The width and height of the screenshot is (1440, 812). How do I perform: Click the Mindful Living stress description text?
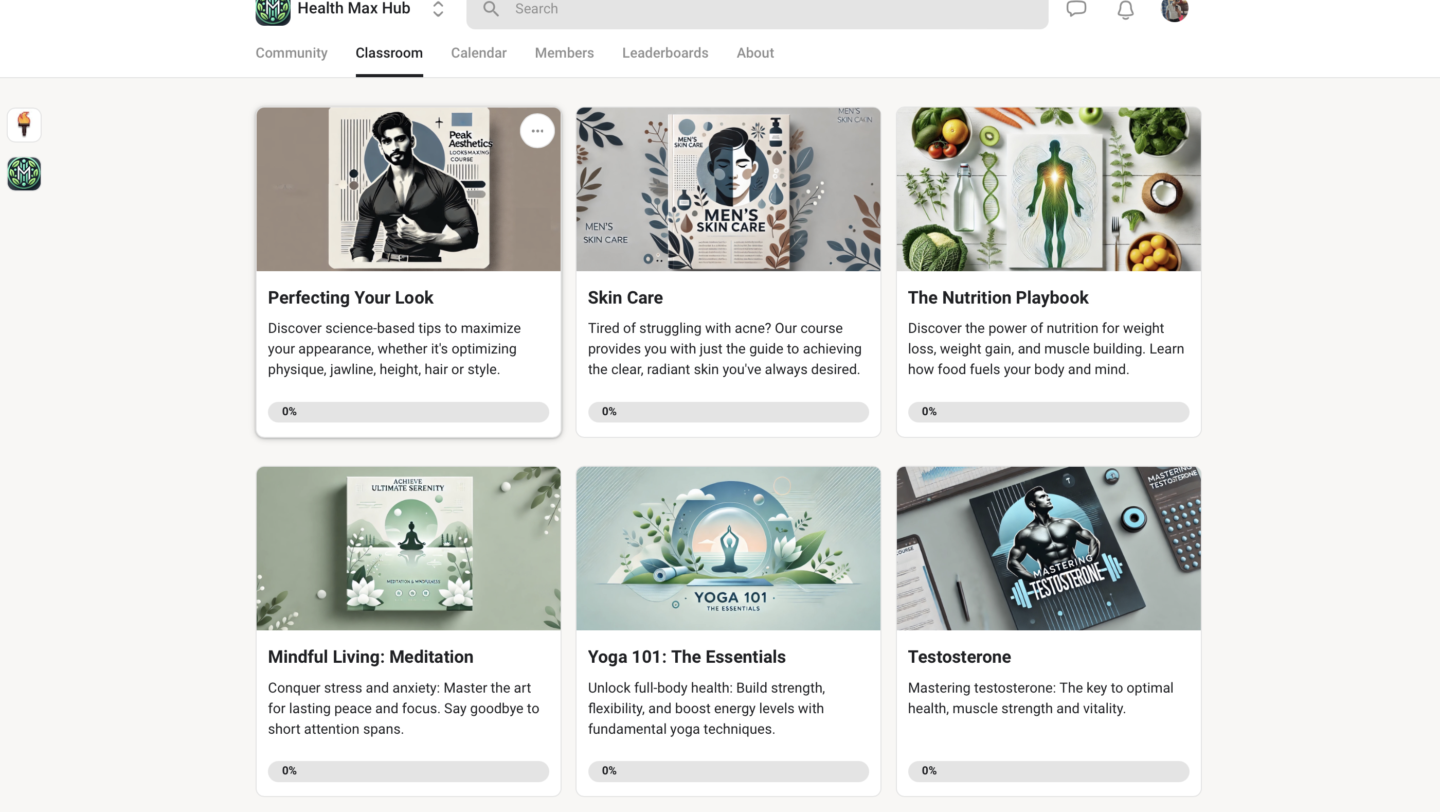(x=403, y=708)
